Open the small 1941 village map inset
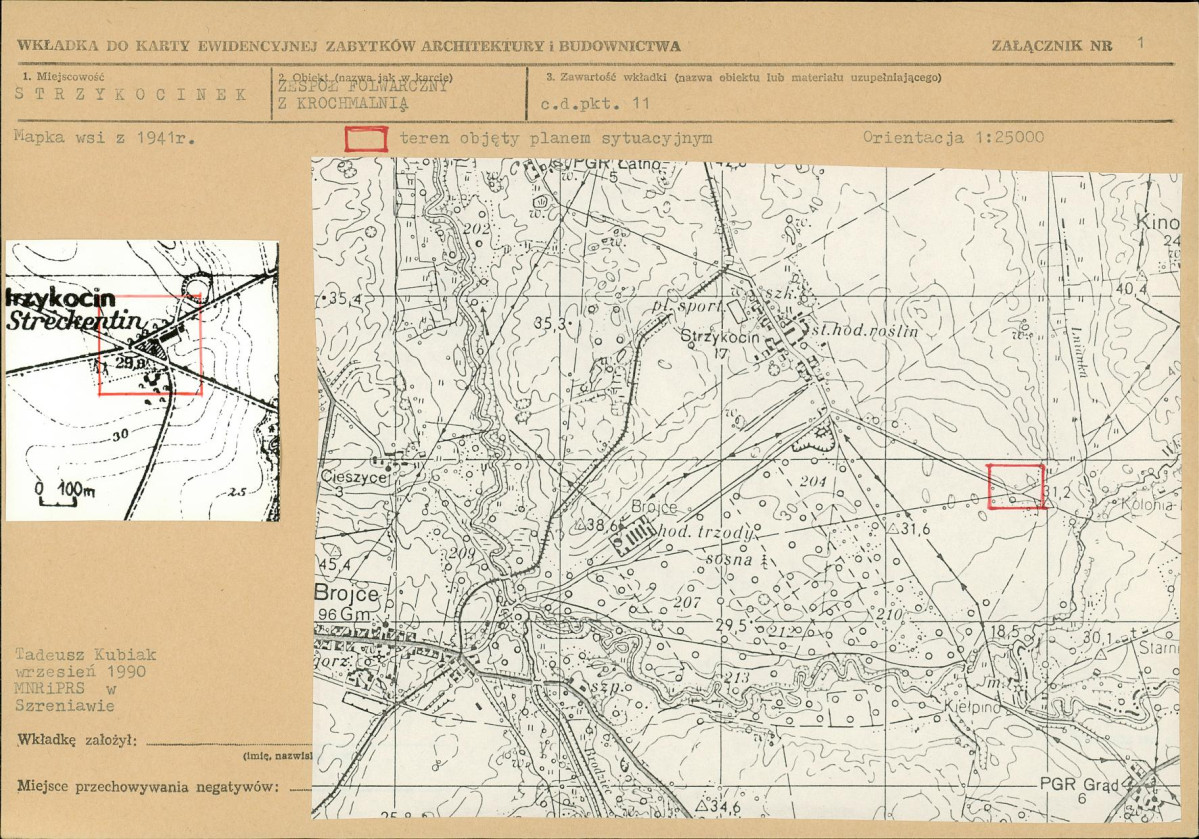Image resolution: width=1199 pixels, height=839 pixels. coord(142,381)
